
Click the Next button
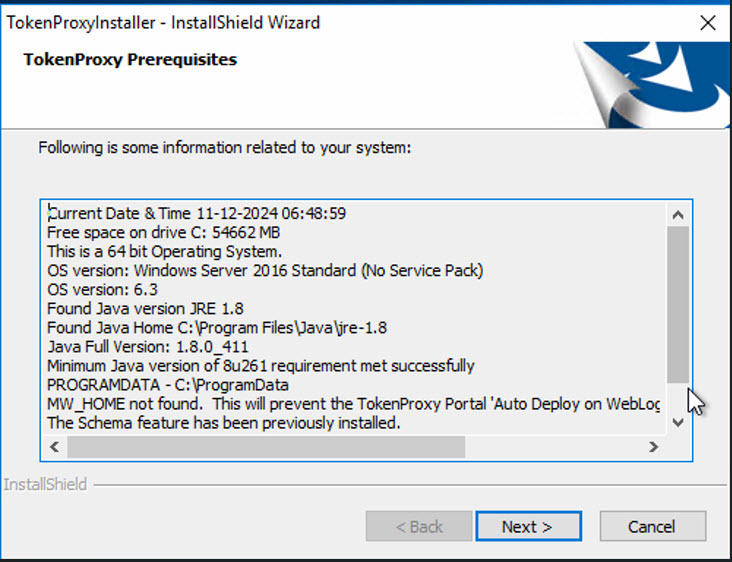[x=528, y=527]
